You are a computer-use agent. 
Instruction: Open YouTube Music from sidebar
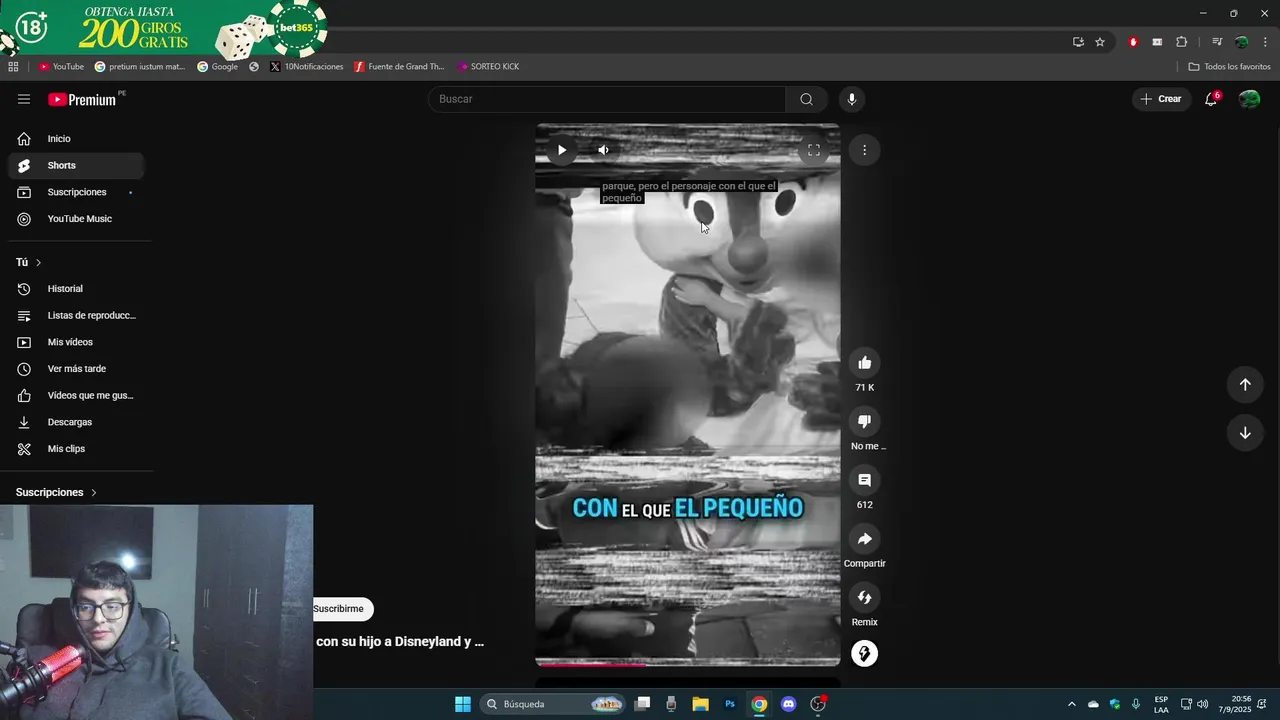(76, 219)
